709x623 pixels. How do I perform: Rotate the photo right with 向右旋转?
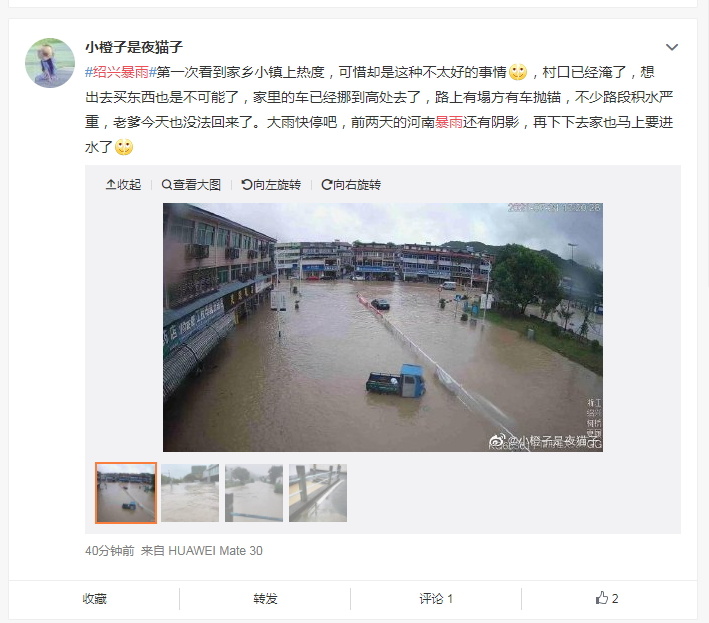(x=351, y=184)
